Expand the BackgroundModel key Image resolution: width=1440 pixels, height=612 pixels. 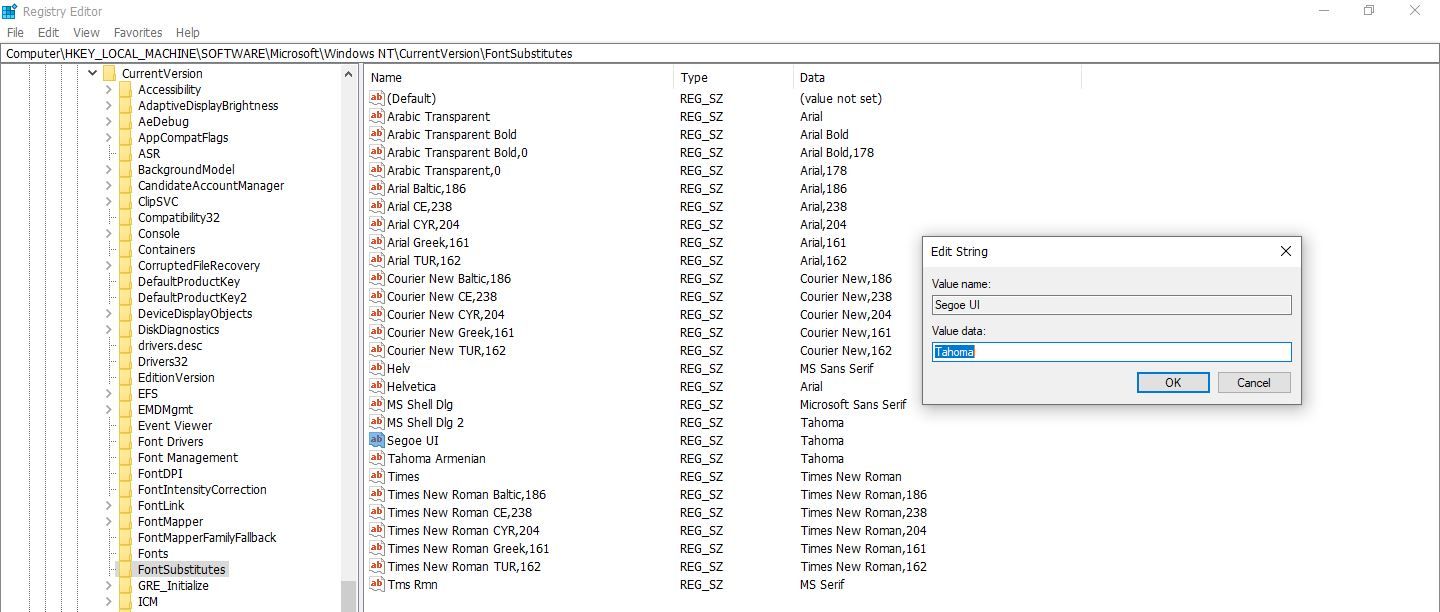tap(109, 169)
